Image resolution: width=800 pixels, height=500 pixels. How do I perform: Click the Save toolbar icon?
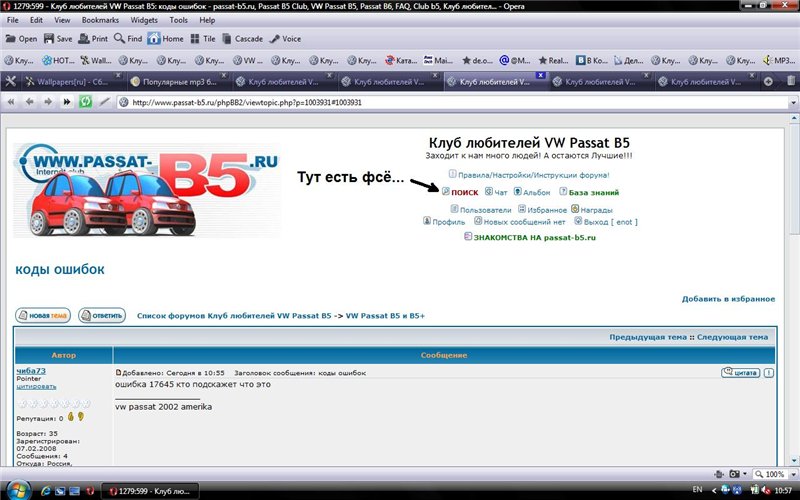coord(58,39)
